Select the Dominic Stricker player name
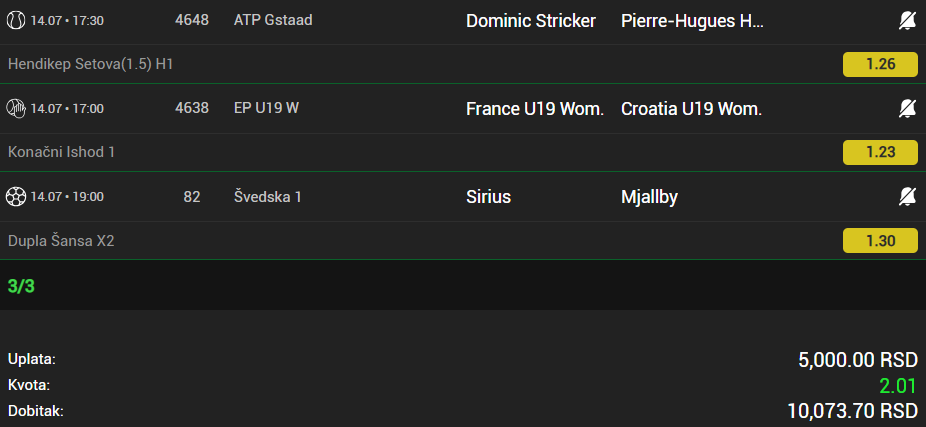The height and width of the screenshot is (427, 926). point(531,21)
